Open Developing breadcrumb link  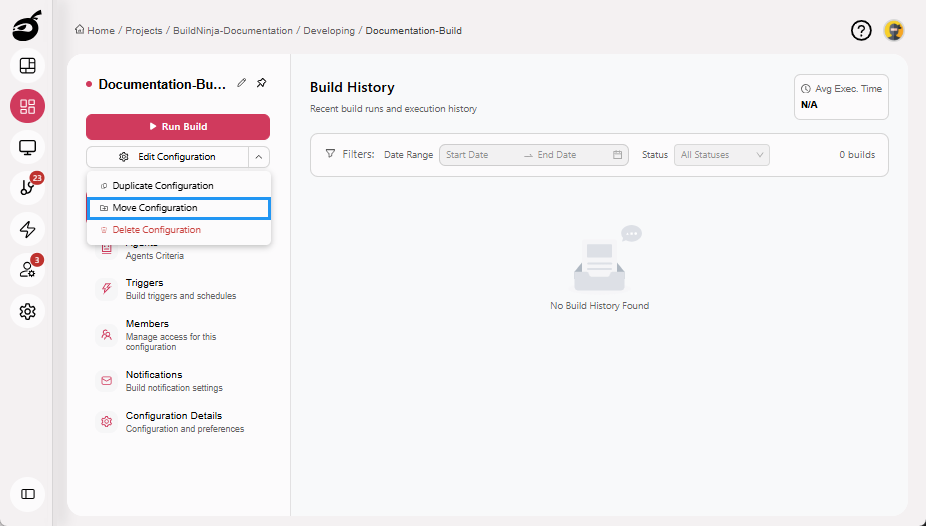click(x=329, y=31)
